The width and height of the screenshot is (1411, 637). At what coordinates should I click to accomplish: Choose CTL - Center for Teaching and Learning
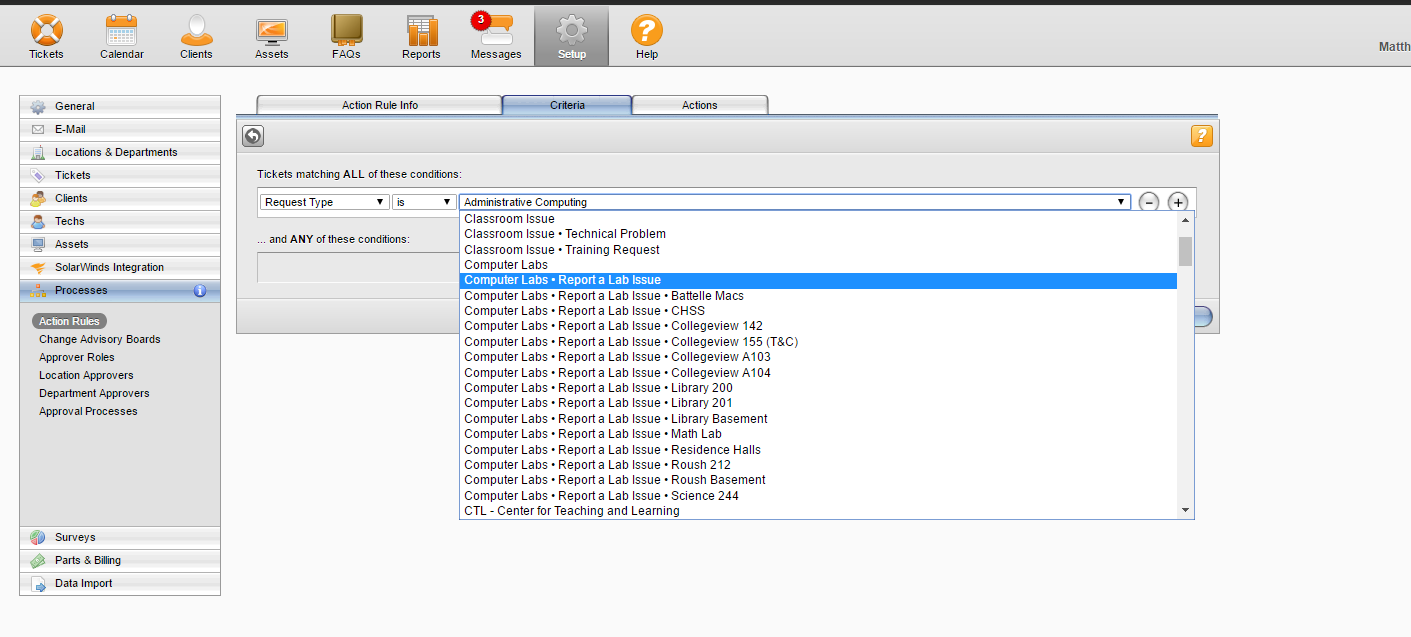pyautogui.click(x=818, y=511)
